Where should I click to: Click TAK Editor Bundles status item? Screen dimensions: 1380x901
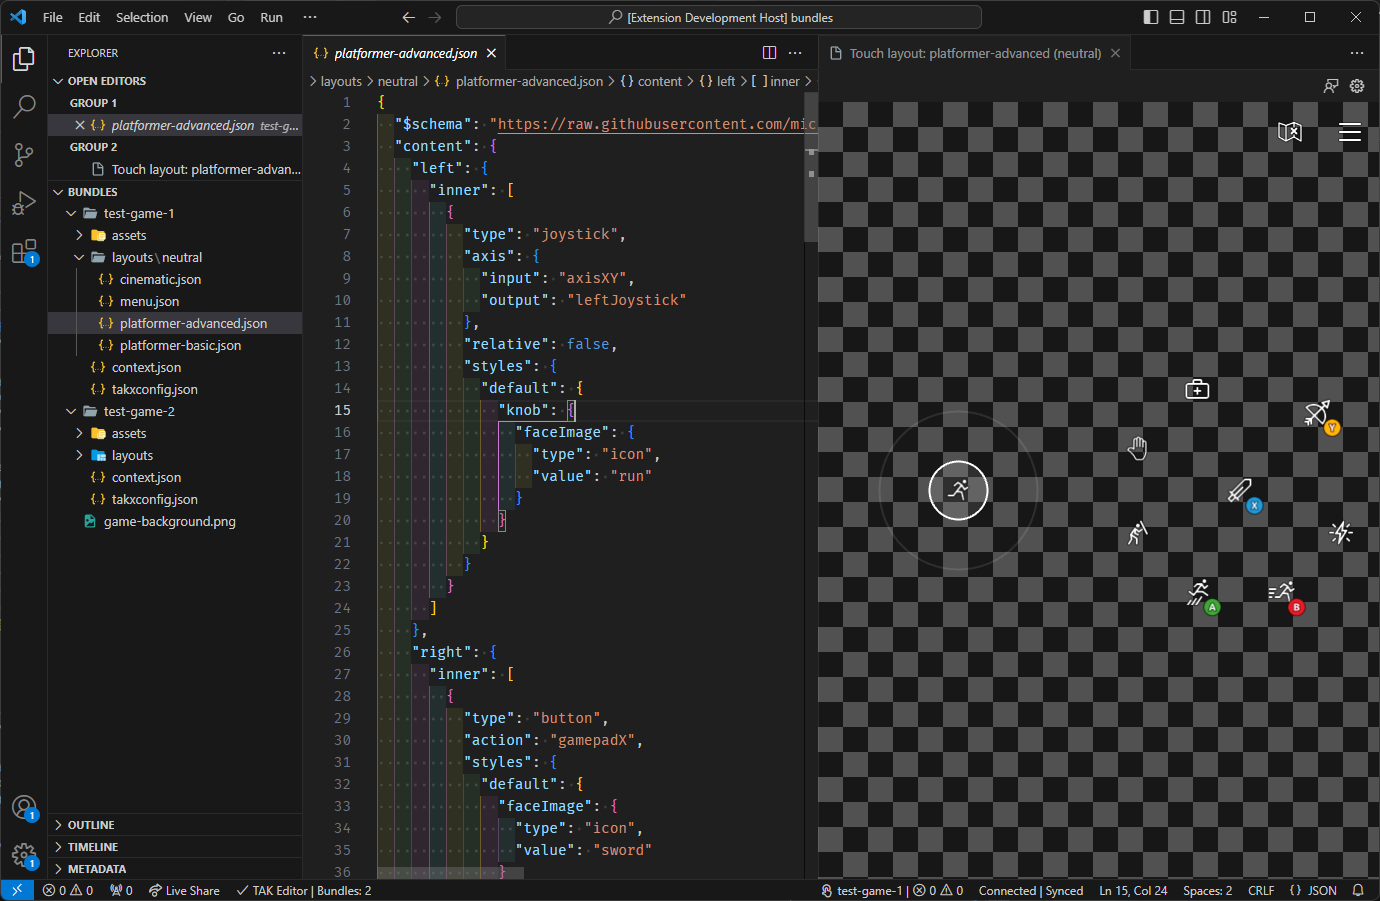pyautogui.click(x=304, y=890)
